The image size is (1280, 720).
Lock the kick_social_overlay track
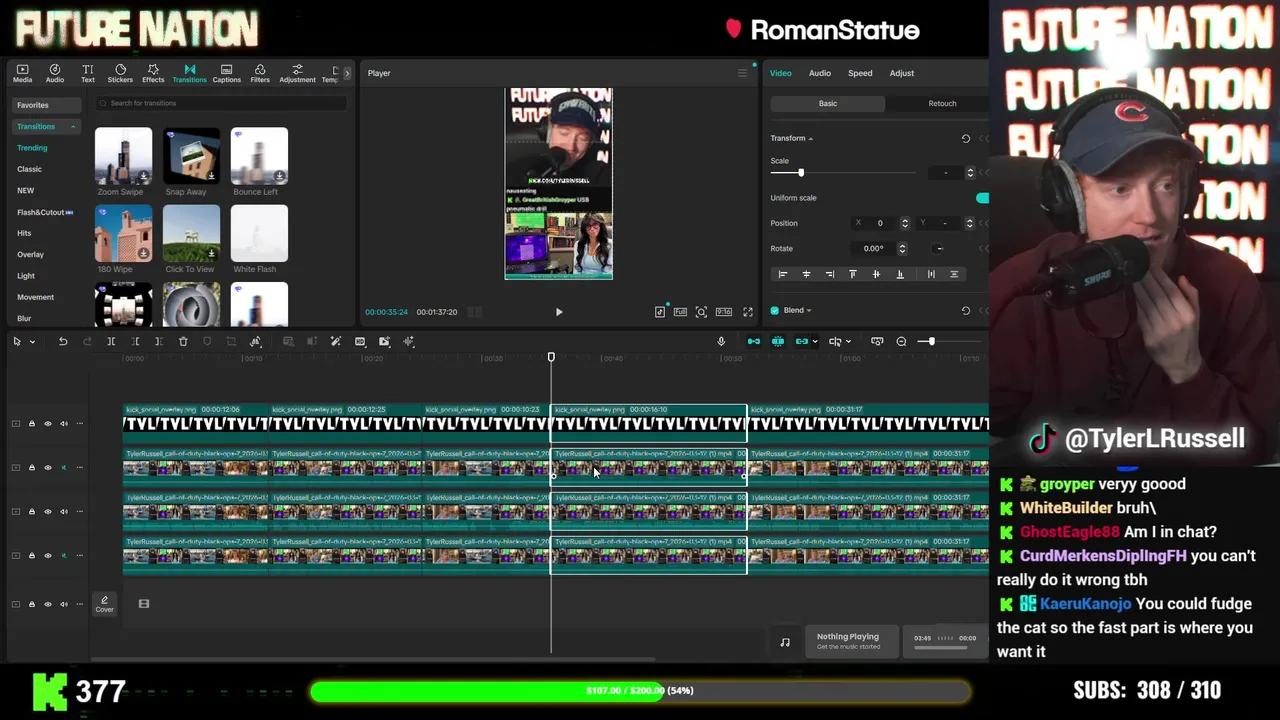pyautogui.click(x=31, y=424)
